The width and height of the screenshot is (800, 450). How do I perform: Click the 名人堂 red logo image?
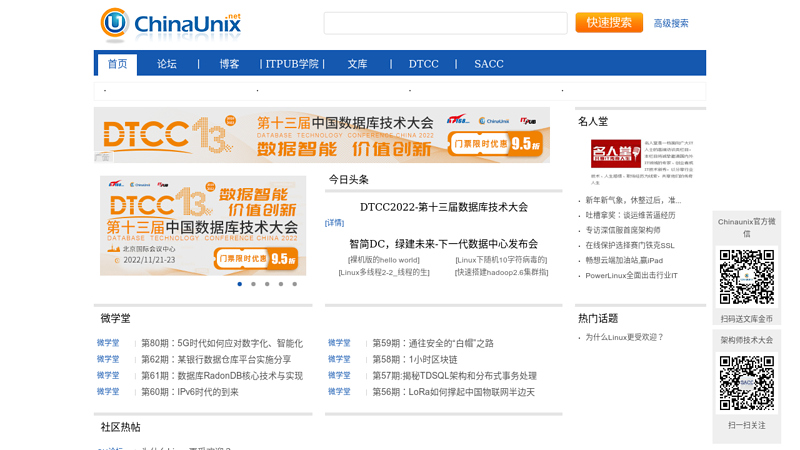point(616,154)
